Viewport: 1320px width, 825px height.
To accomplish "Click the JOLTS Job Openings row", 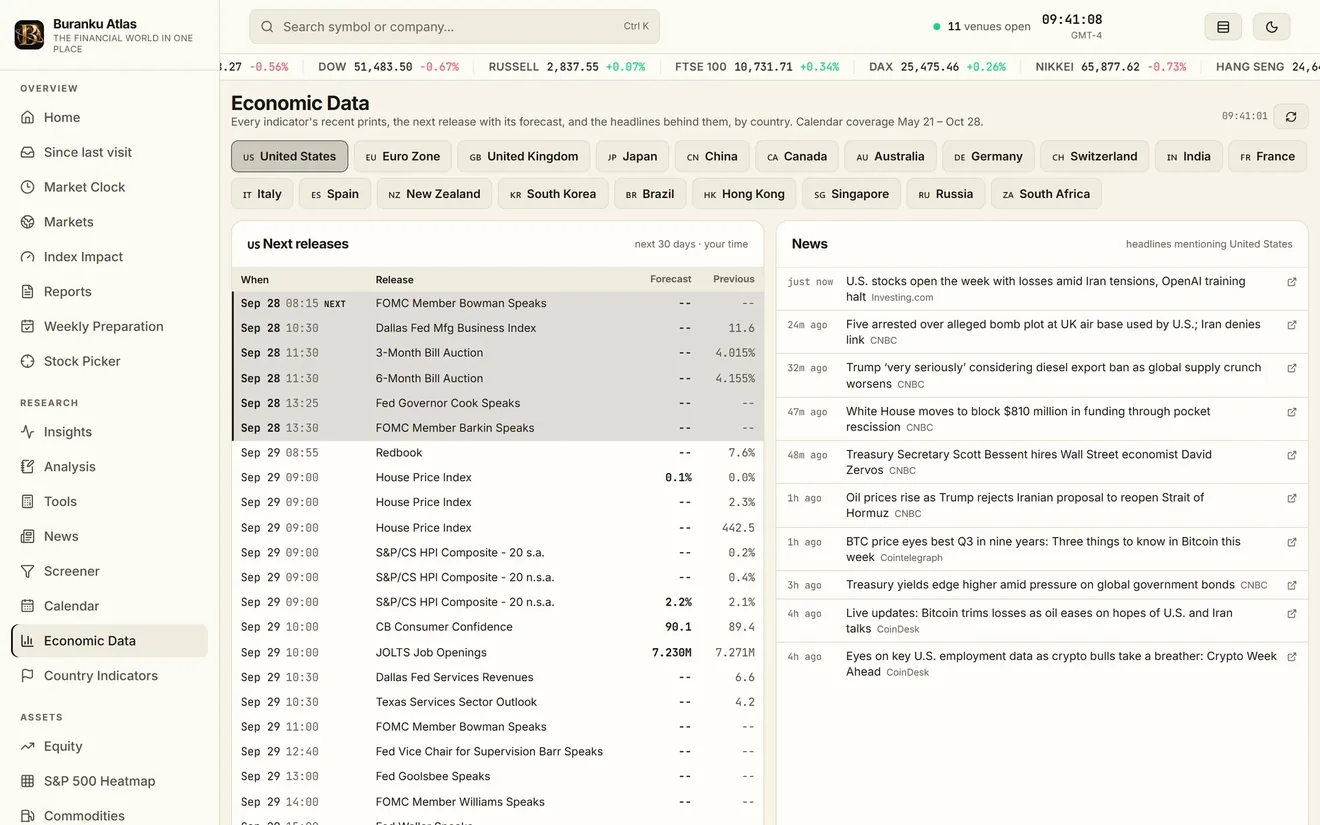I will 498,652.
